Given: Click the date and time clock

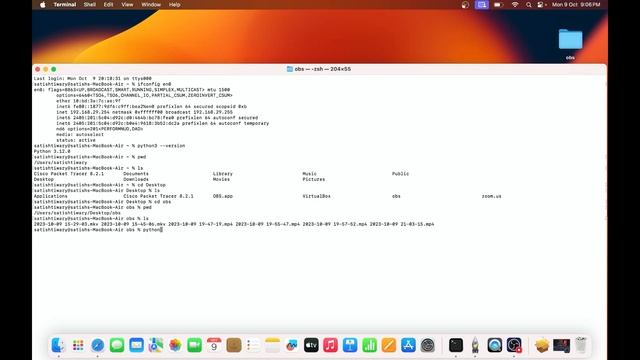Looking at the screenshot, I should click(x=576, y=4).
